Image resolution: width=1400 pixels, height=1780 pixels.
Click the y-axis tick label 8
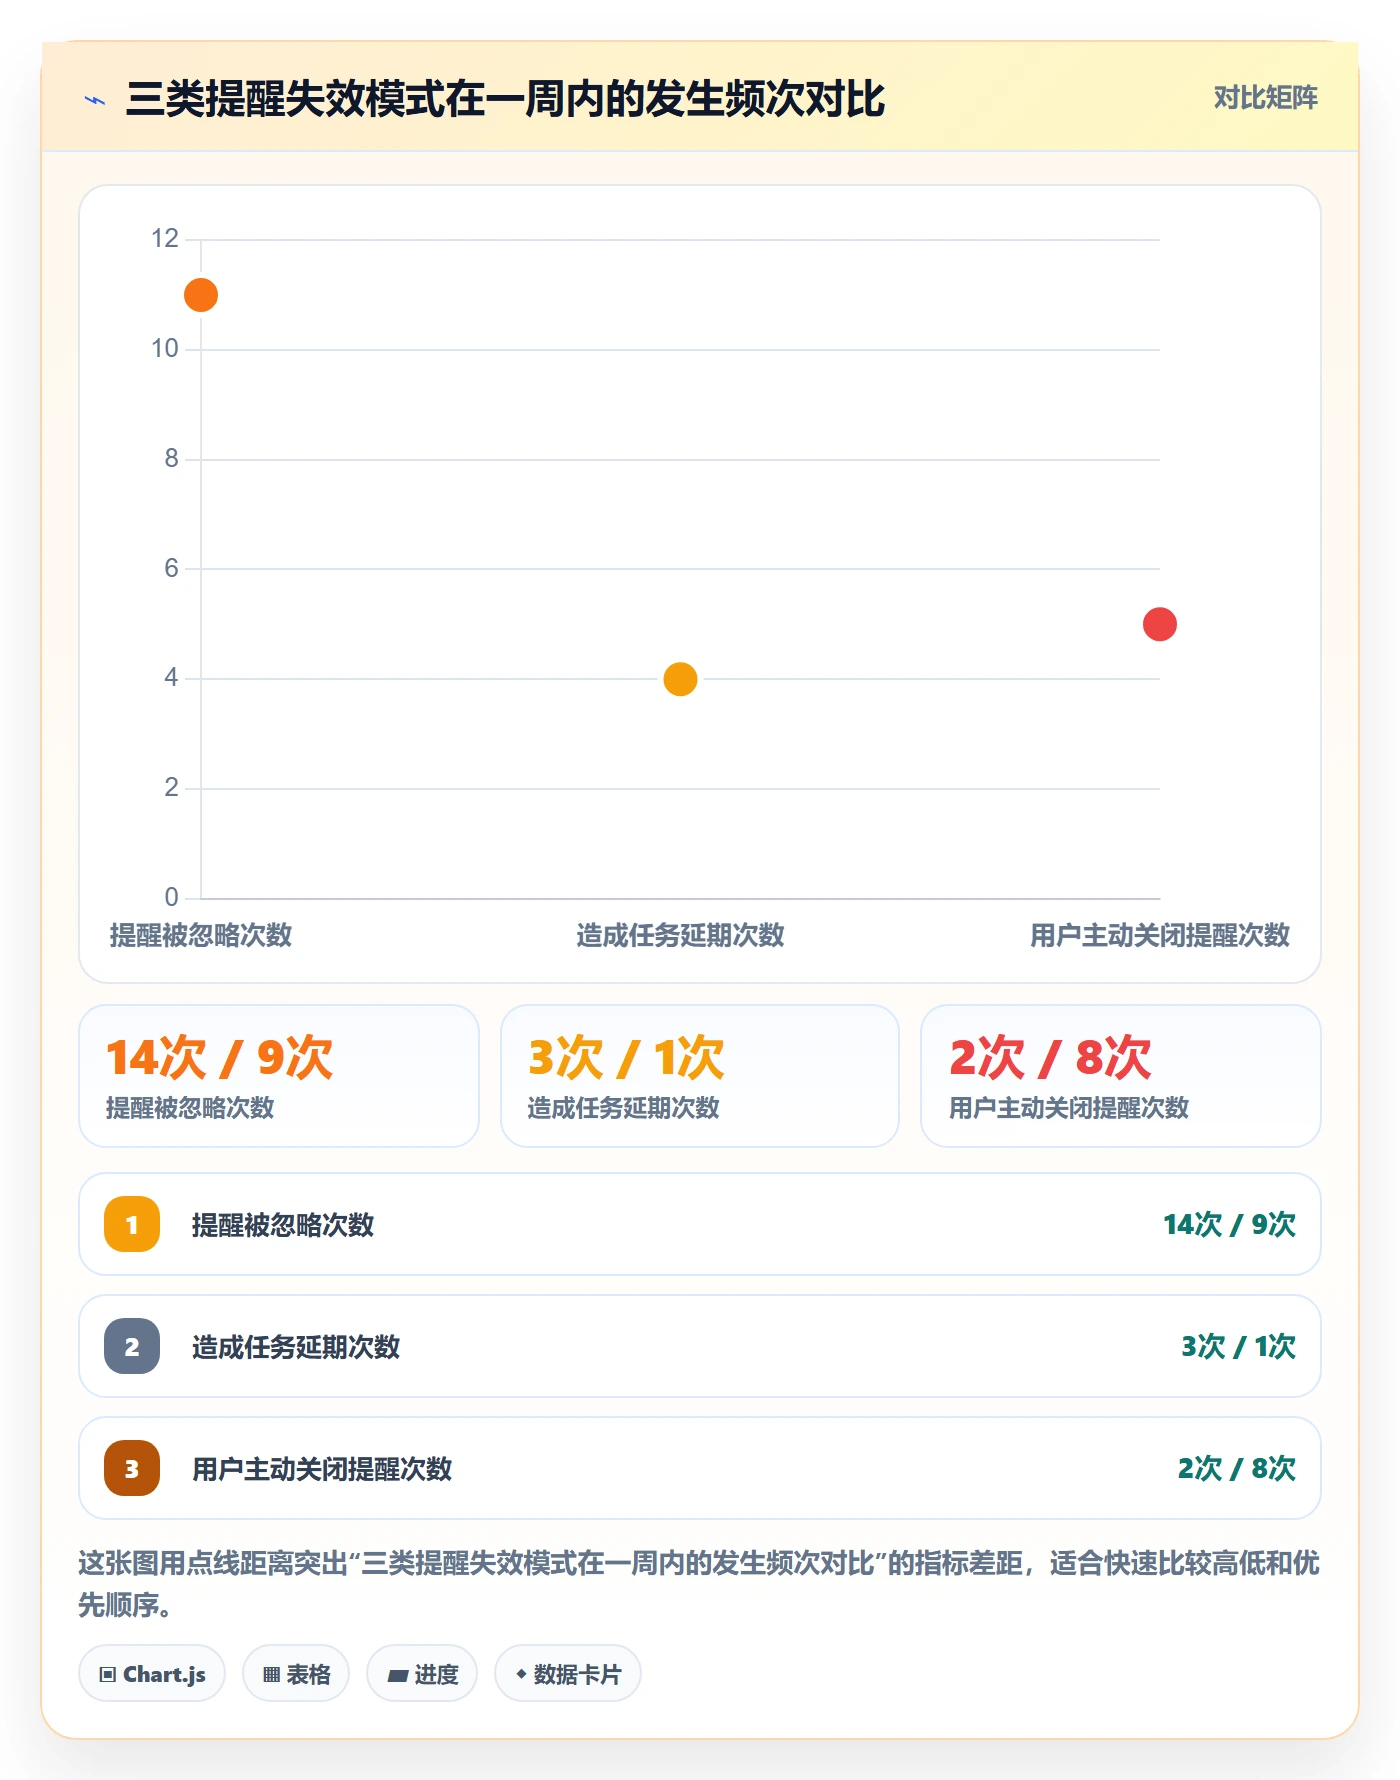click(x=172, y=458)
